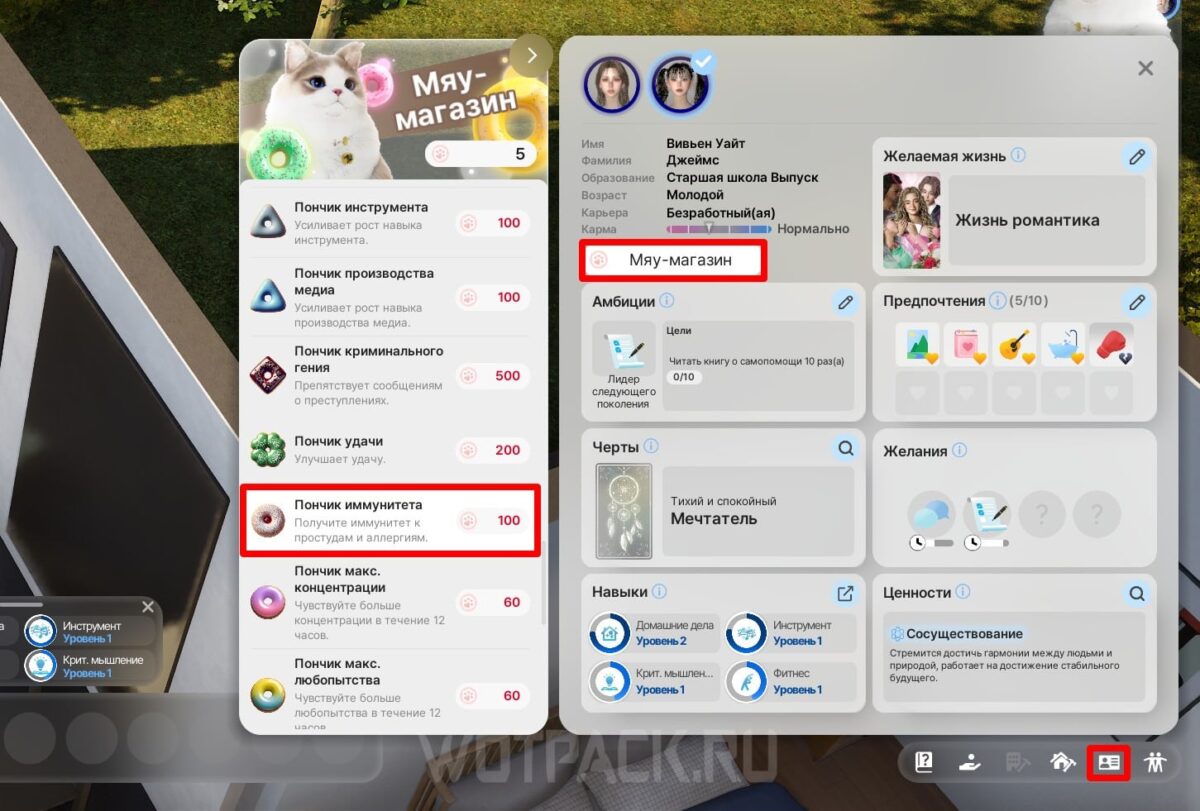Click the Карма level bar
This screenshot has height=811, width=1200.
719,229
